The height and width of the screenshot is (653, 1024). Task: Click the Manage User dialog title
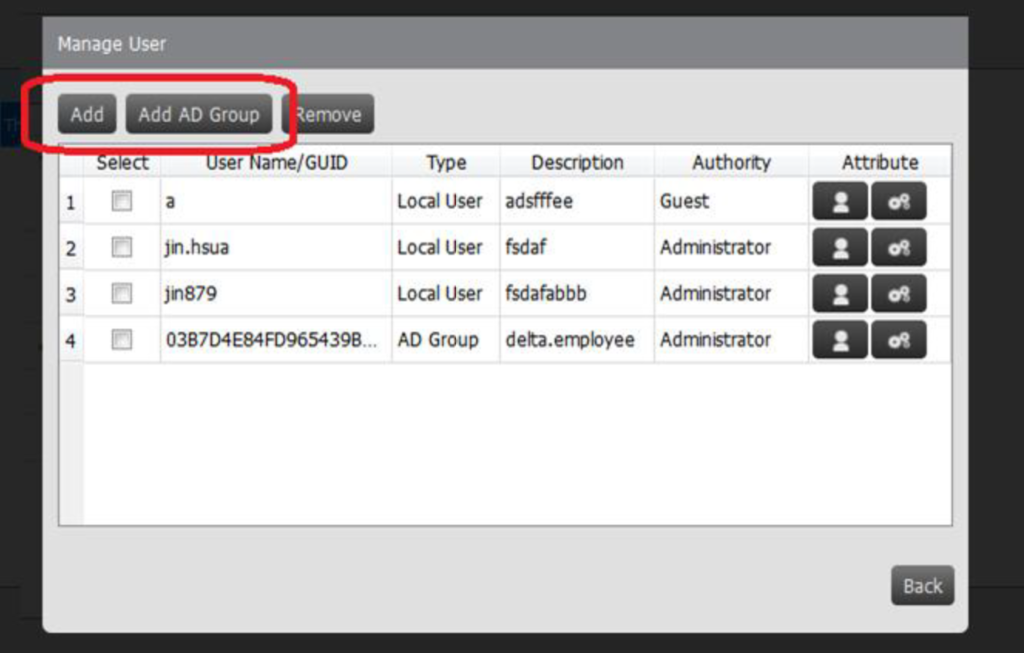coord(112,44)
